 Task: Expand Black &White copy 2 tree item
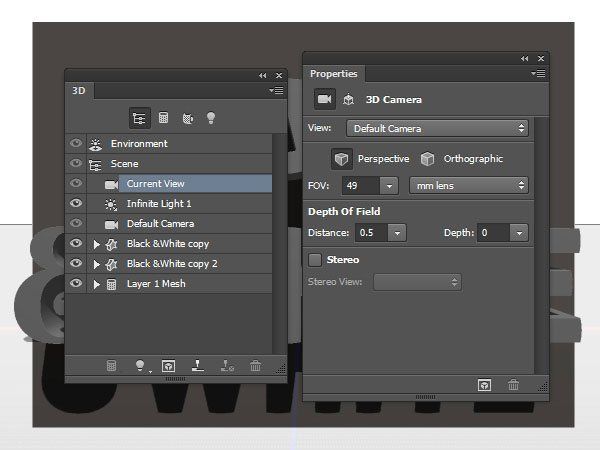96,264
